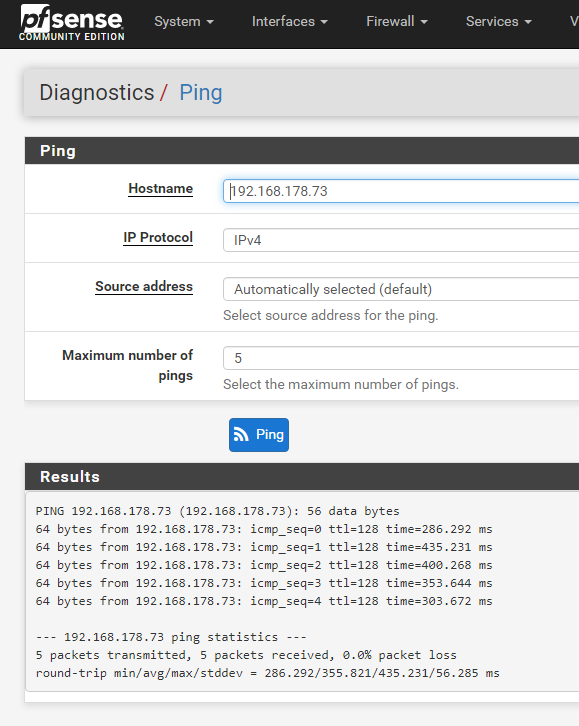
Task: Click the icmp_seq=0 result line
Action: (264, 529)
